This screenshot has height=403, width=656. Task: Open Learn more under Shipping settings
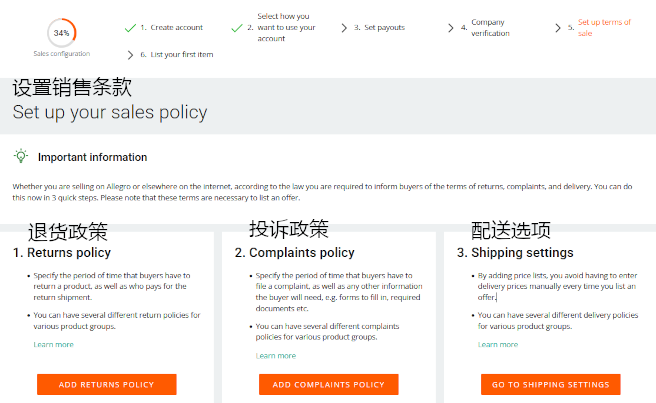tap(498, 345)
